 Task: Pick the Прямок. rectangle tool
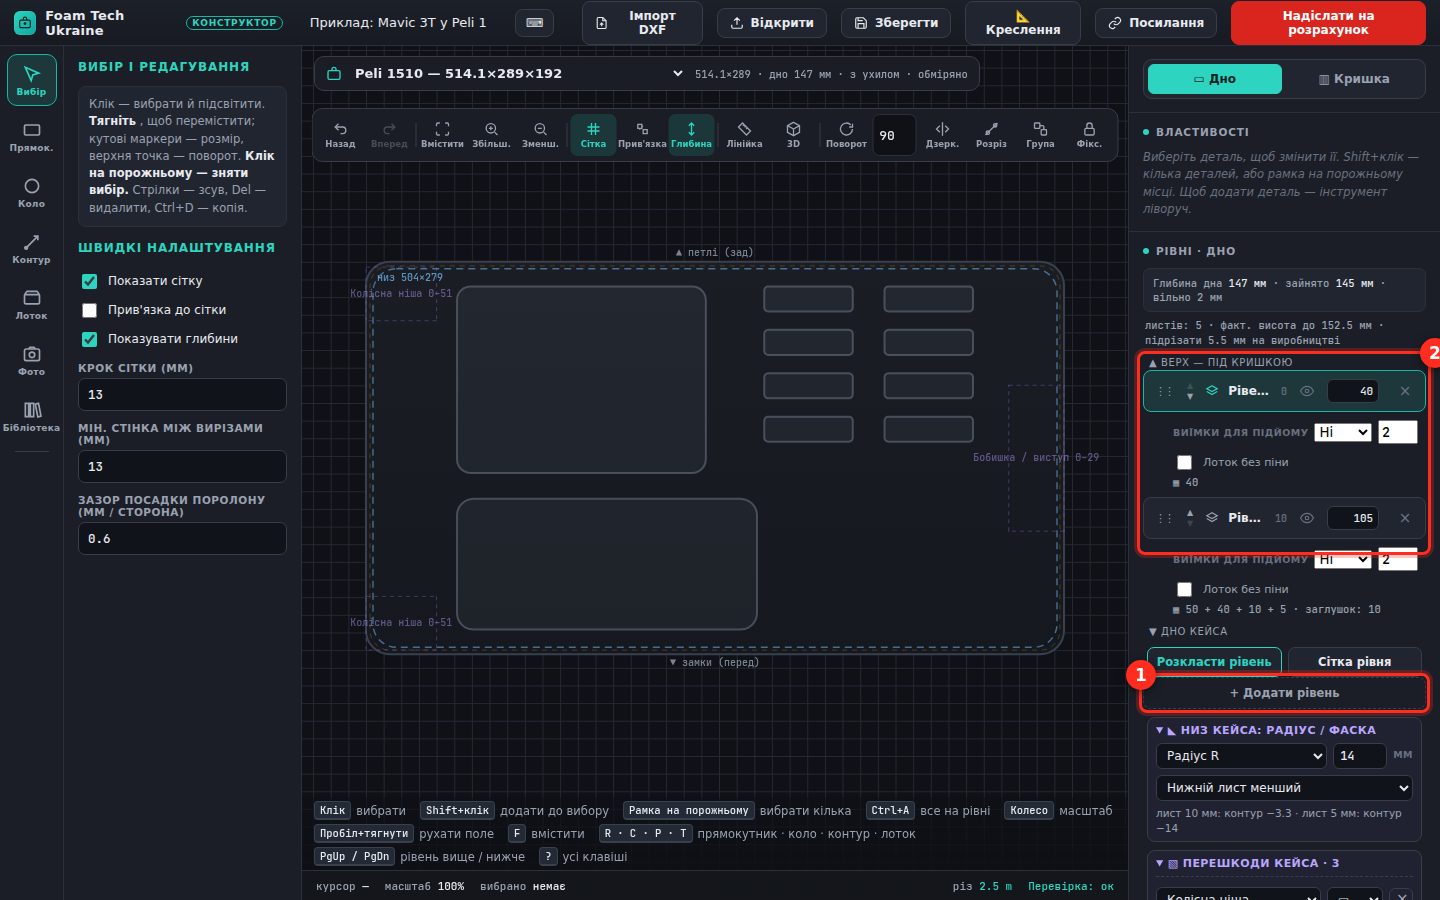(31, 137)
